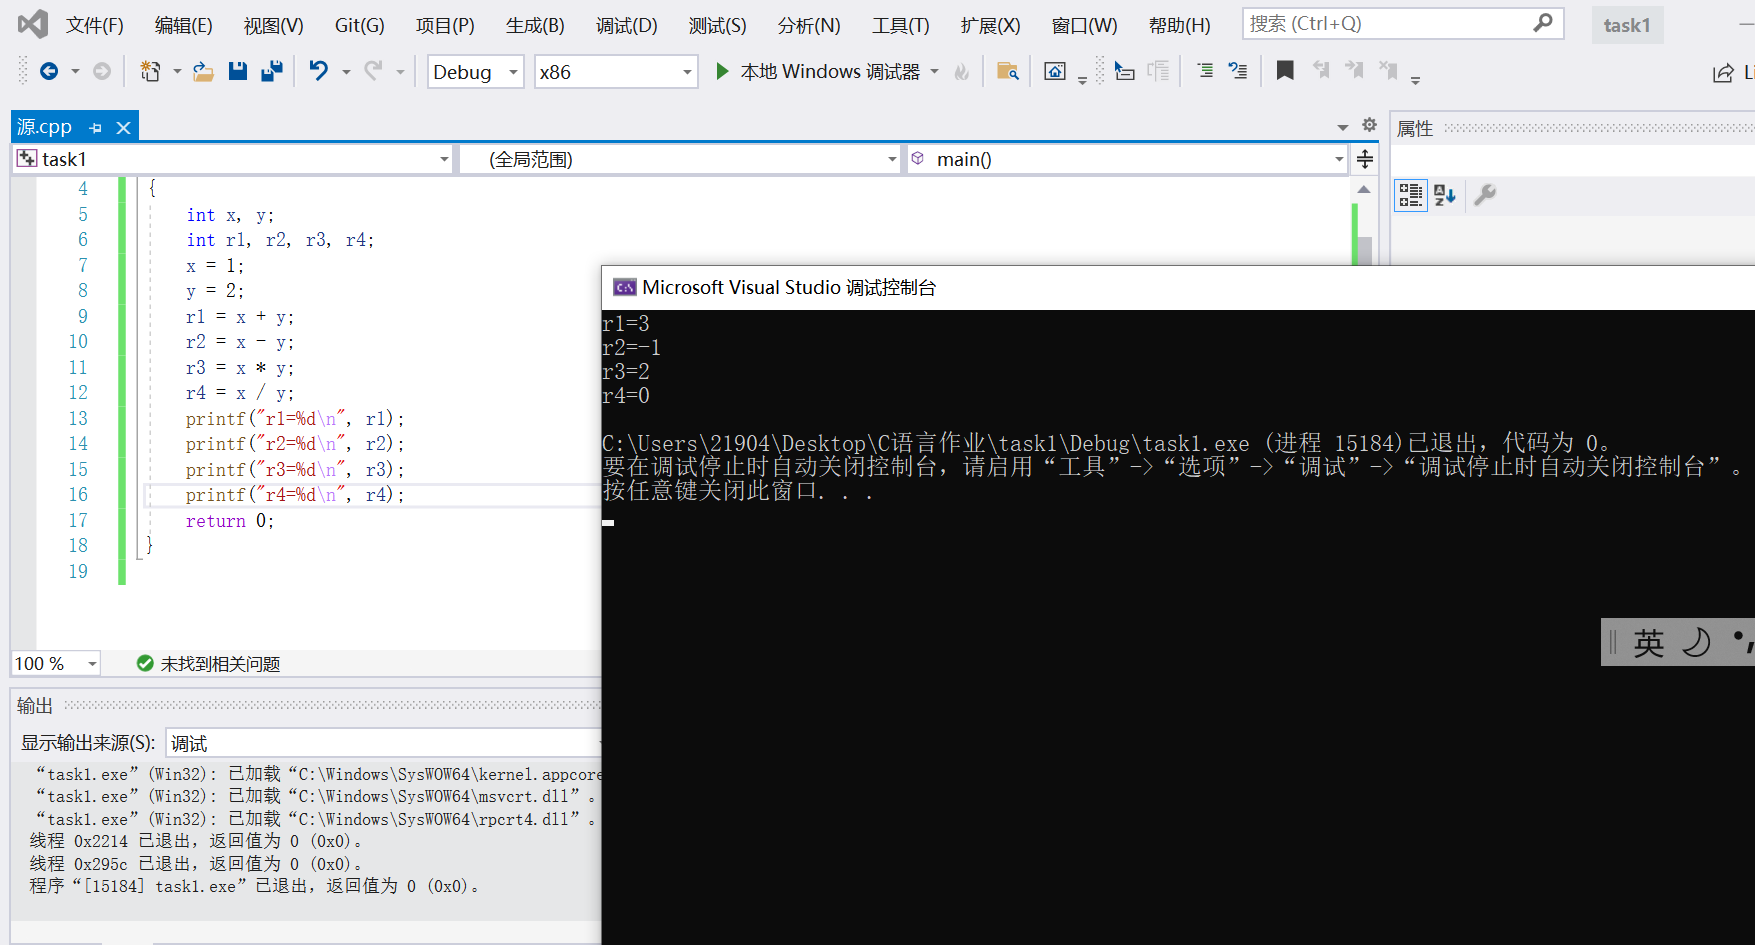The image size is (1755, 945).
Task: Close the 源.cpp tab
Action: [123, 128]
